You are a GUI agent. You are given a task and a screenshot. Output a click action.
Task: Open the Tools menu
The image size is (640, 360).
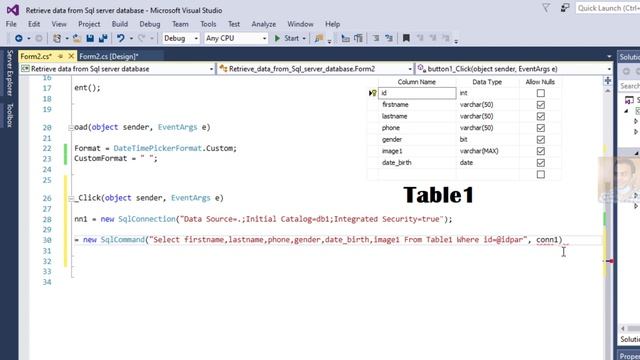(x=208, y=24)
